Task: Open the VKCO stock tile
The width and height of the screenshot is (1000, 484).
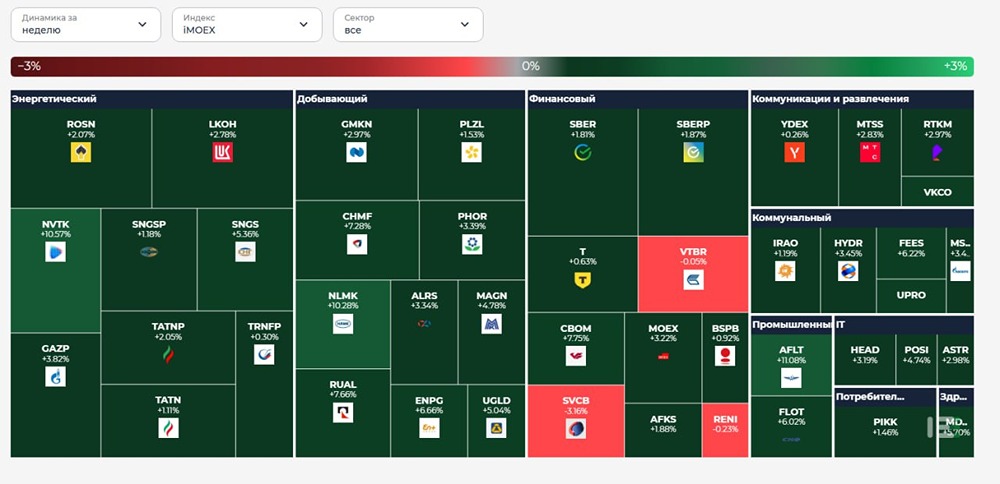Action: click(938, 191)
